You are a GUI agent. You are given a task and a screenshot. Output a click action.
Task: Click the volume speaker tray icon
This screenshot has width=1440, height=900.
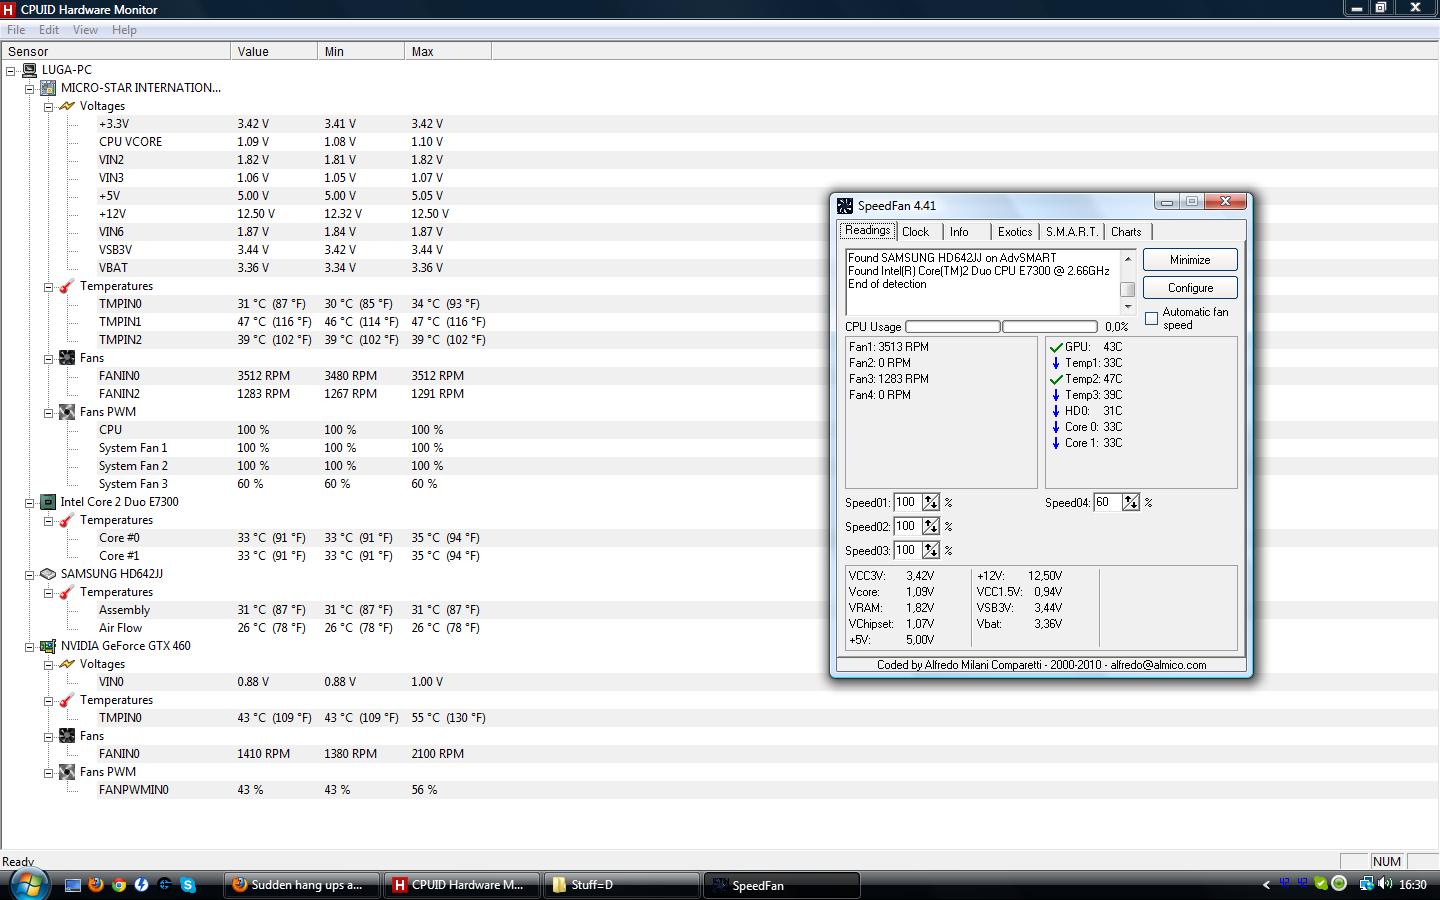click(1385, 884)
